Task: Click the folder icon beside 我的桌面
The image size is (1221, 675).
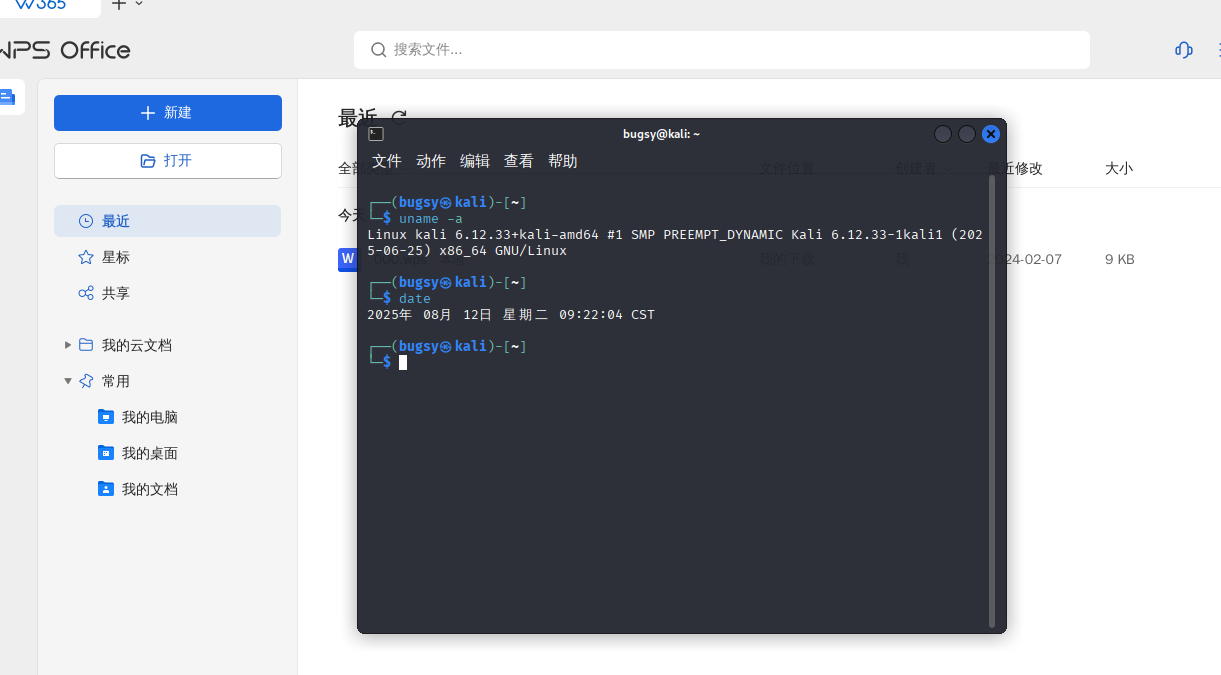Action: [106, 453]
